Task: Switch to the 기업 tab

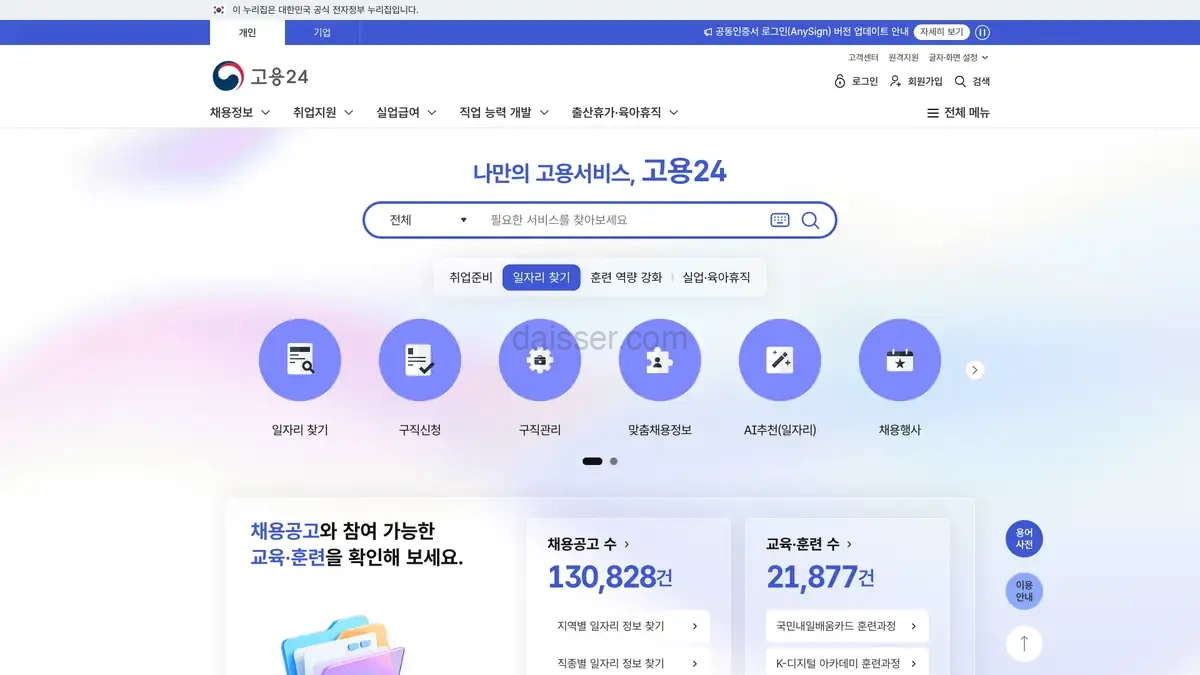Action: click(x=322, y=32)
